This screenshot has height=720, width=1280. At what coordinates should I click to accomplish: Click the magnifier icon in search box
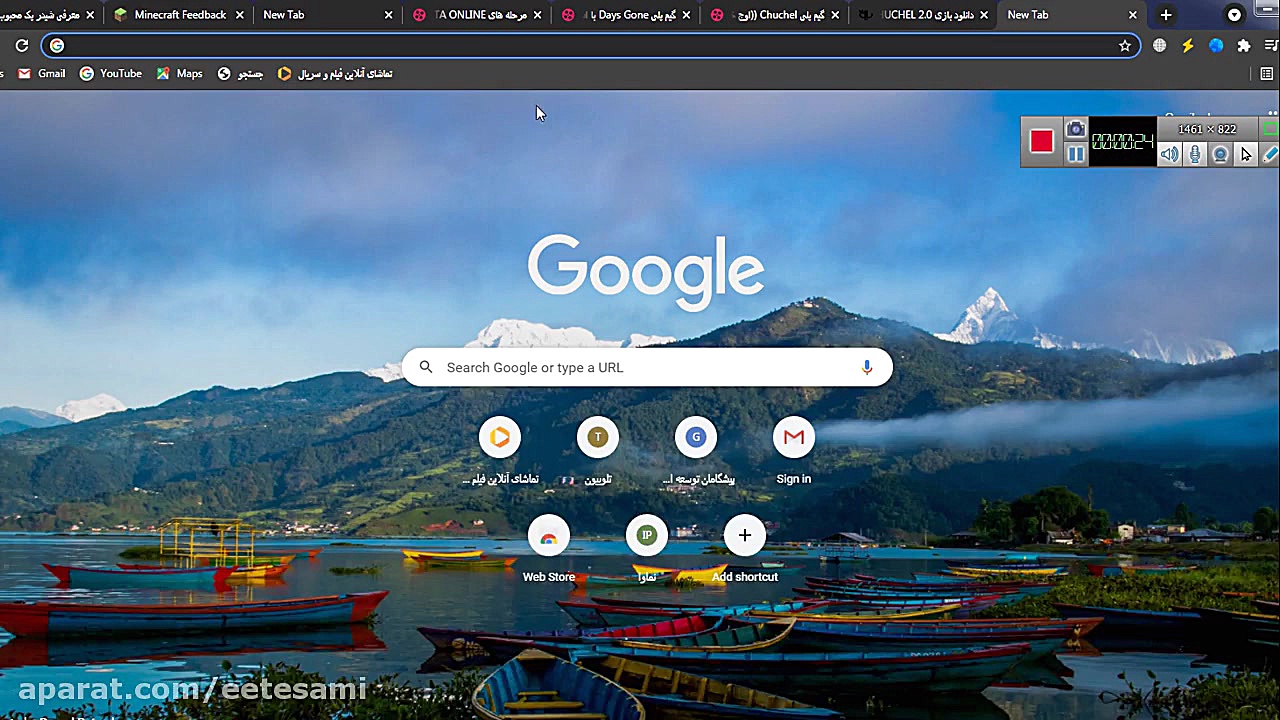(426, 368)
